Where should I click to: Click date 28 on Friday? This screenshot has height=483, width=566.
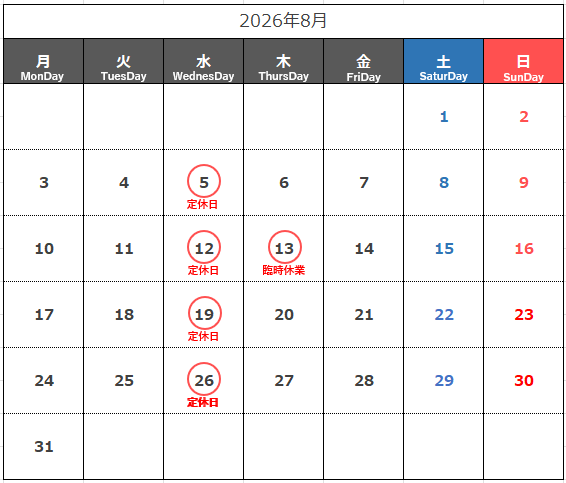tap(364, 381)
